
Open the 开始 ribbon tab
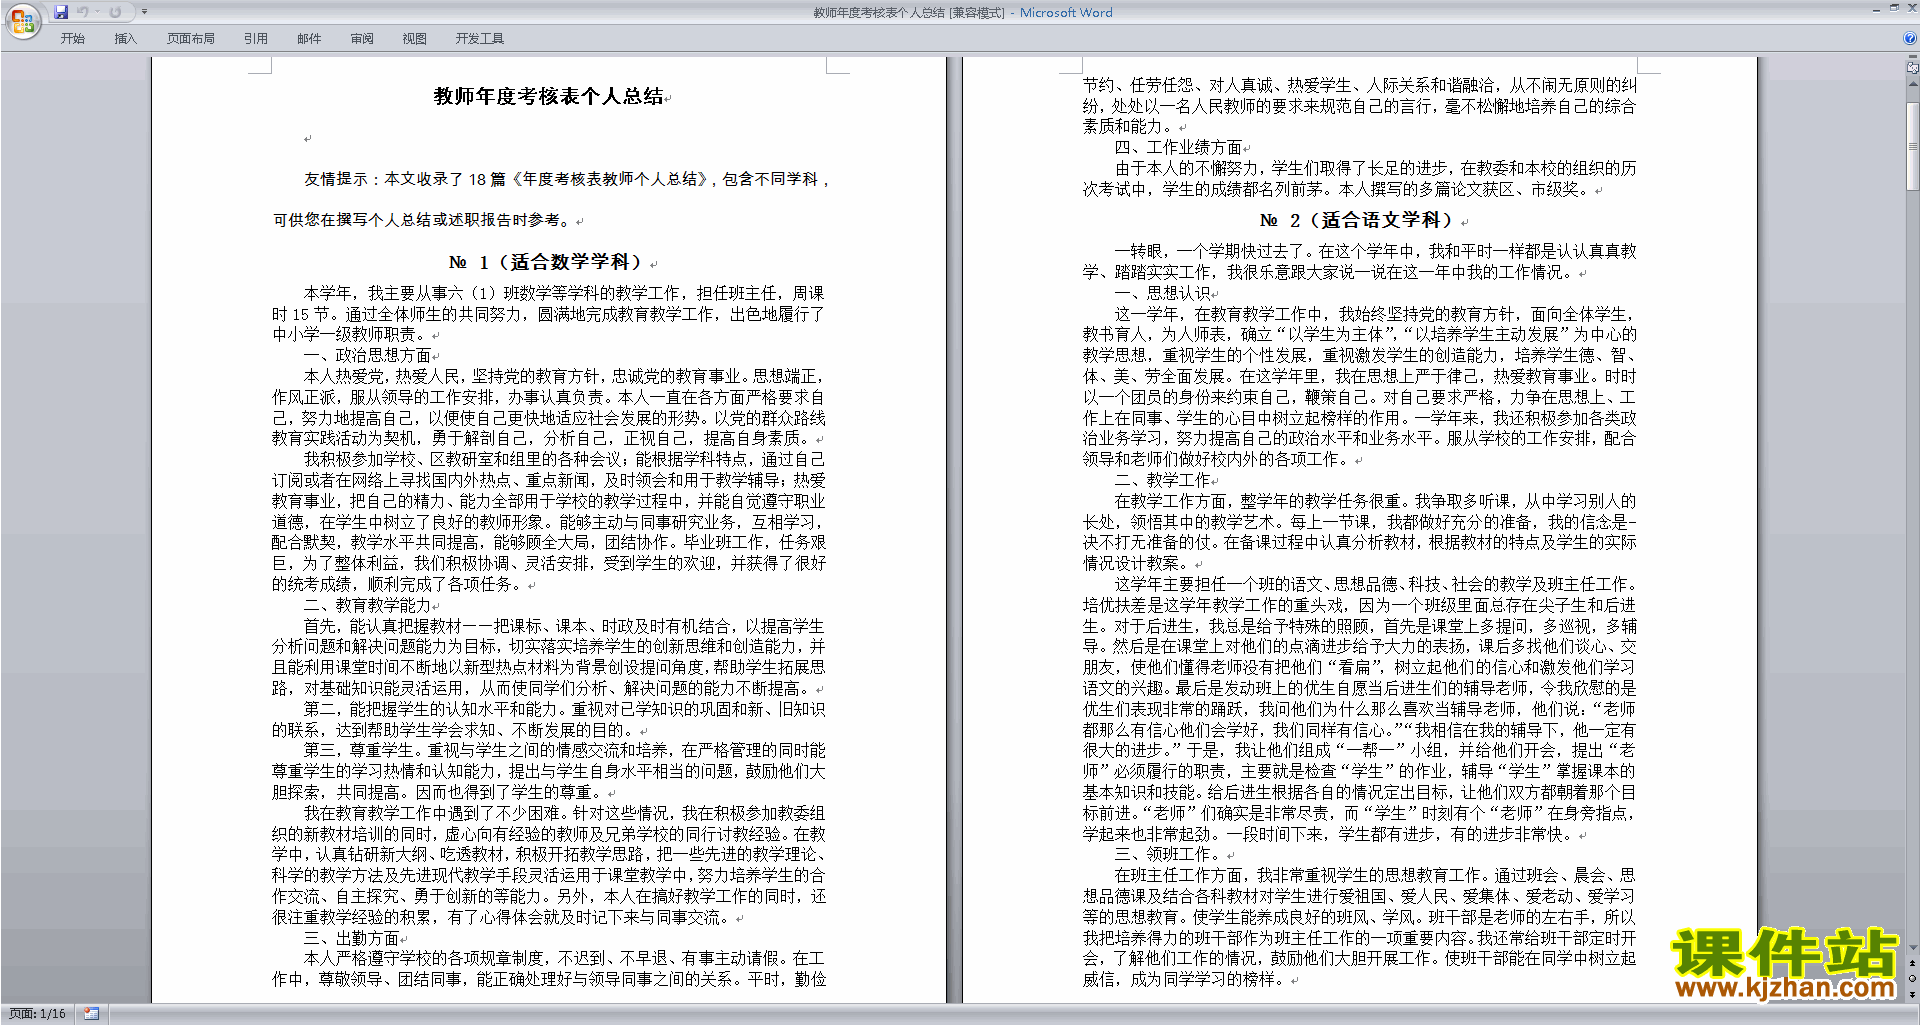[72, 39]
